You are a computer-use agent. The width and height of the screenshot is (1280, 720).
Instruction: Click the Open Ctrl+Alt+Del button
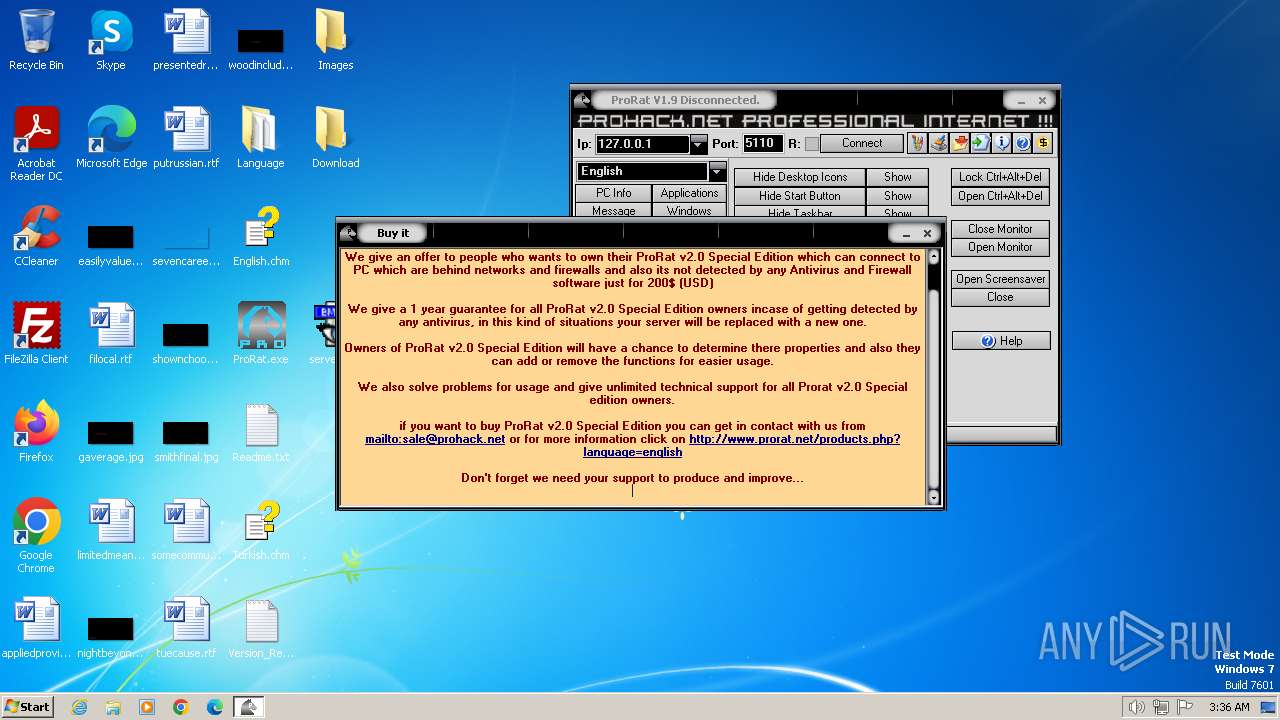1000,196
